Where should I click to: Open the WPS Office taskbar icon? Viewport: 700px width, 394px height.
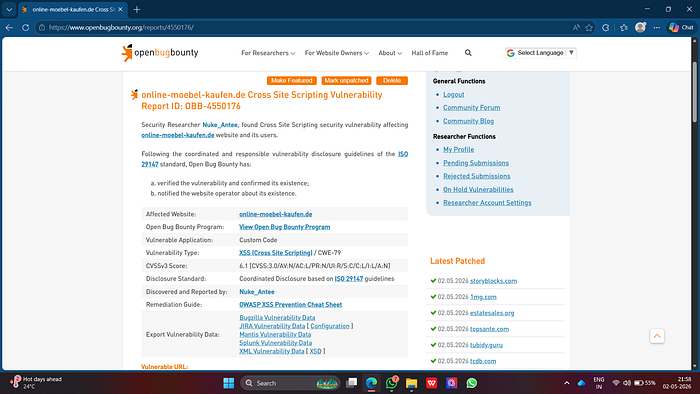pyautogui.click(x=431, y=383)
